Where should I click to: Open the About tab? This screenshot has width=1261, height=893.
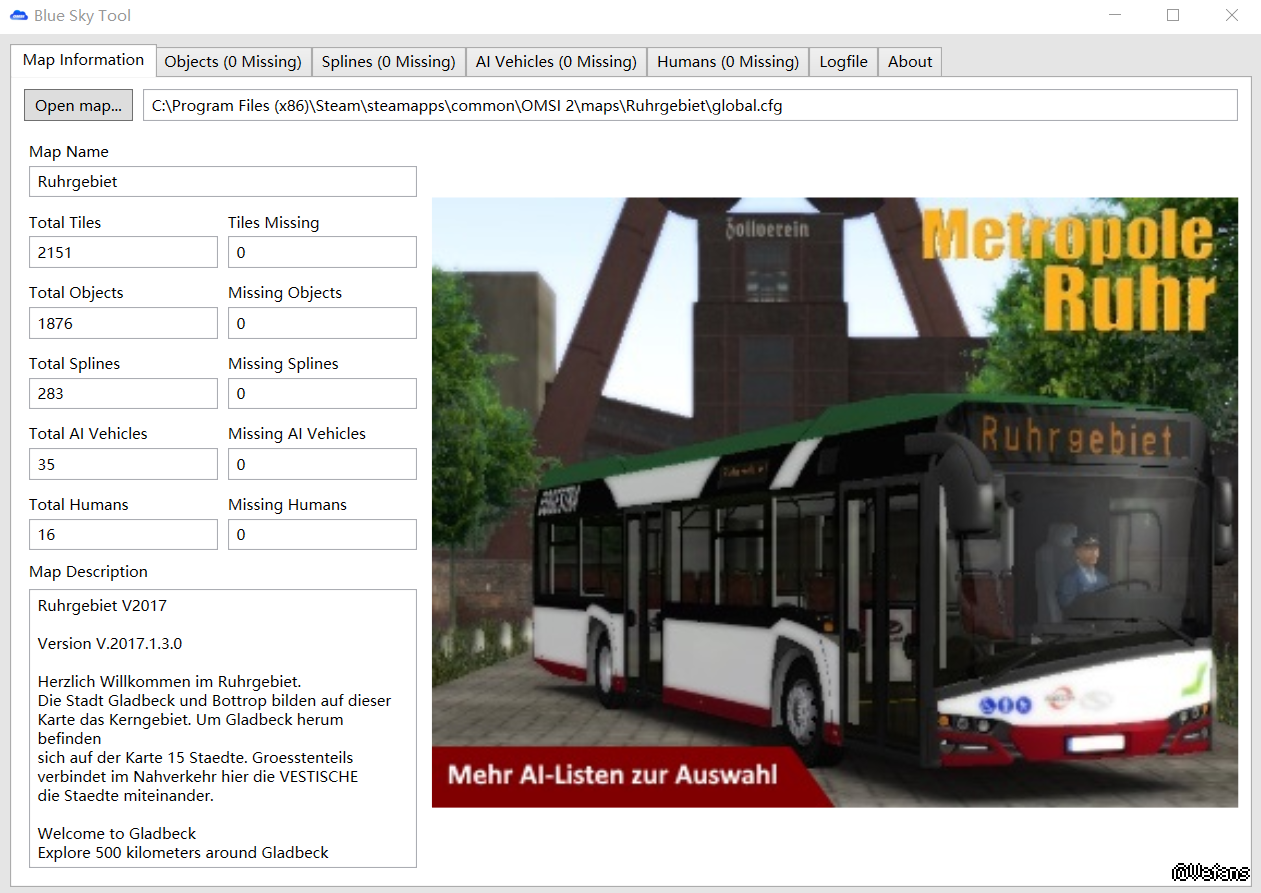[x=910, y=62]
